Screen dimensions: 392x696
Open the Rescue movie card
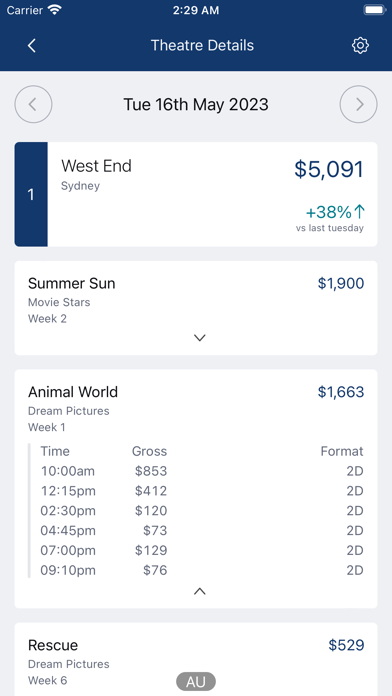point(196,659)
